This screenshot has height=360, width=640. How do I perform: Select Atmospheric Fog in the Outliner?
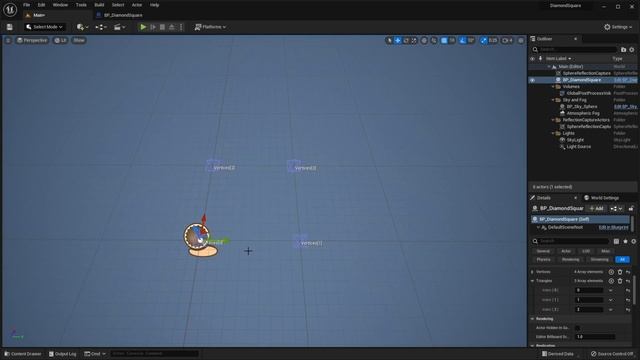click(x=583, y=113)
